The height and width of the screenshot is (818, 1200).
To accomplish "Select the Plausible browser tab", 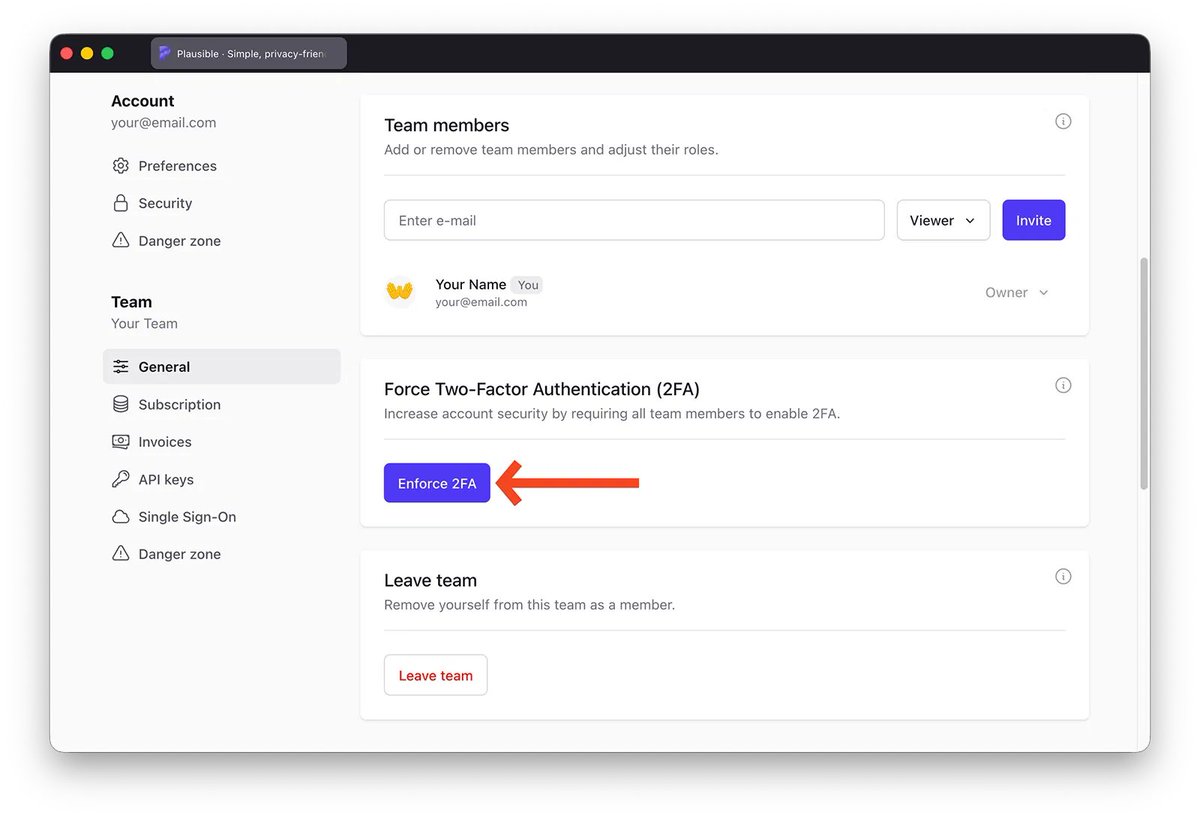I will click(x=249, y=53).
